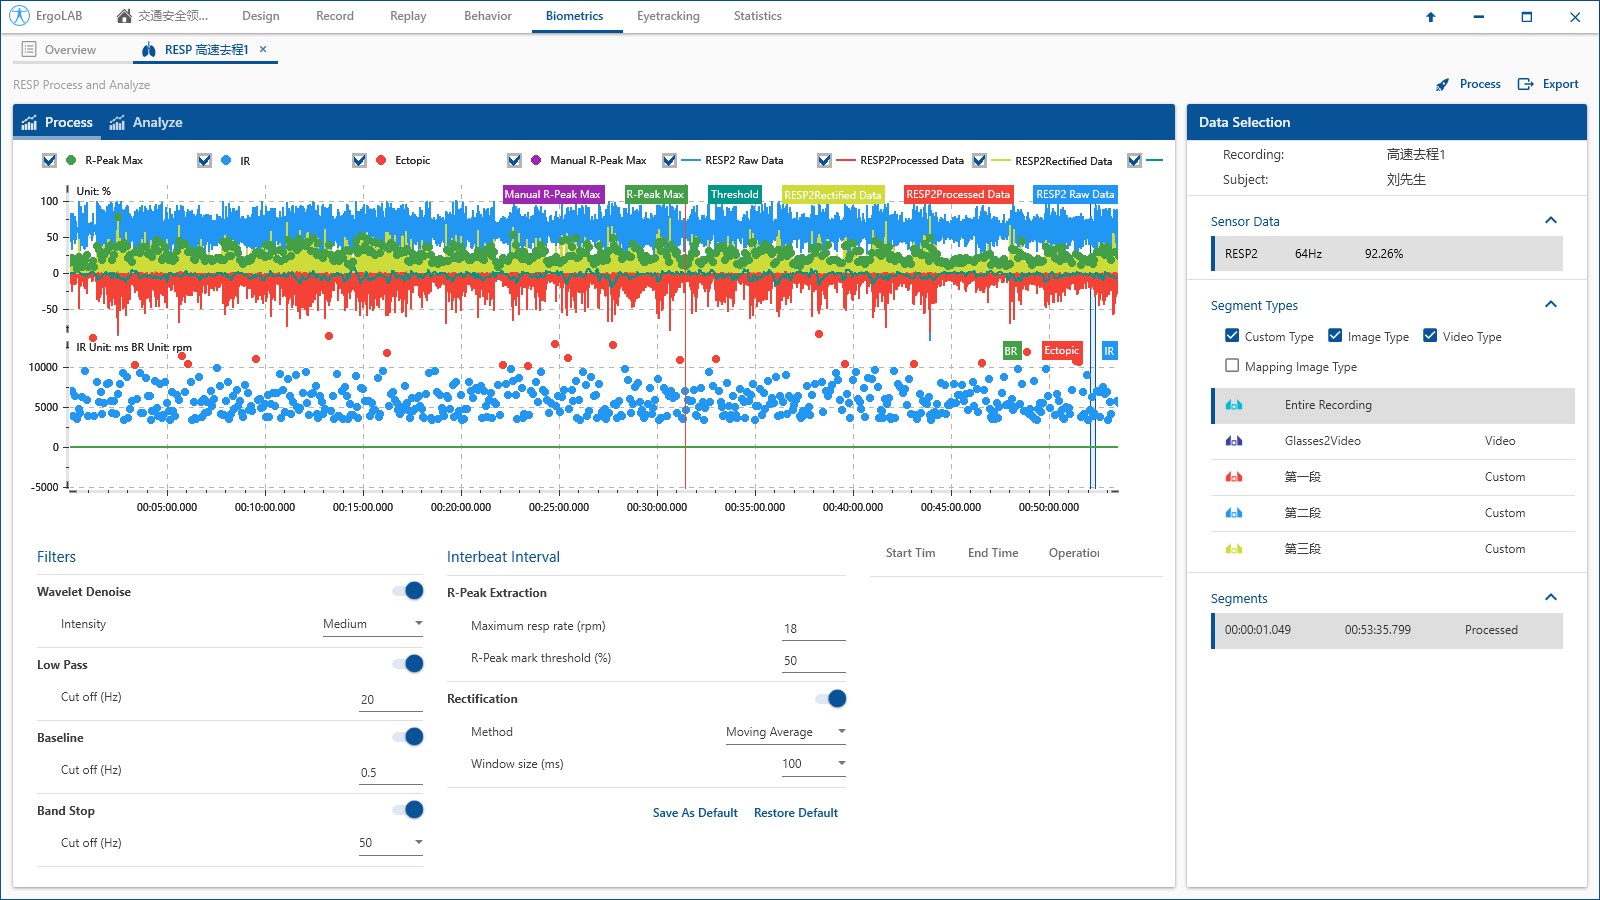Uncheck the Ectopic legend checkbox
Image resolution: width=1600 pixels, height=900 pixels.
(x=359, y=160)
